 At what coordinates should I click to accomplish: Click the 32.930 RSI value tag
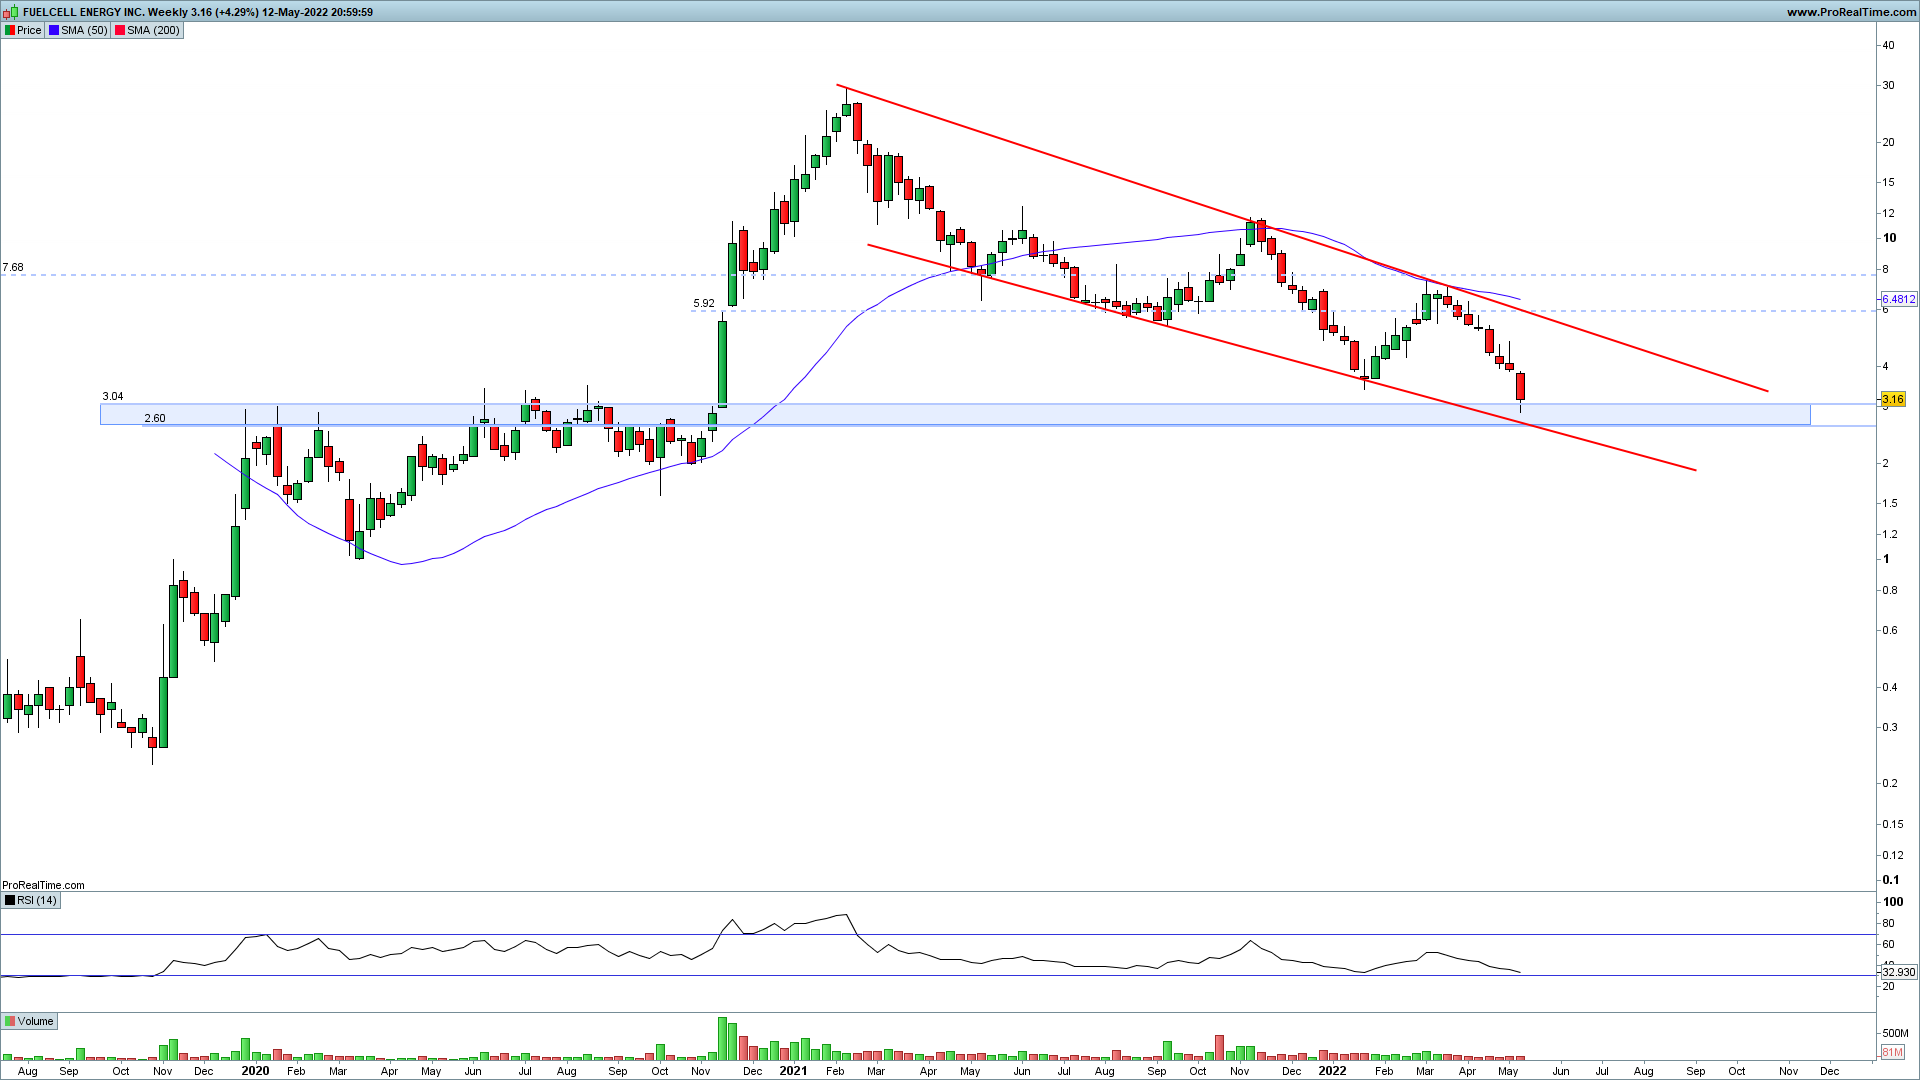click(1898, 972)
